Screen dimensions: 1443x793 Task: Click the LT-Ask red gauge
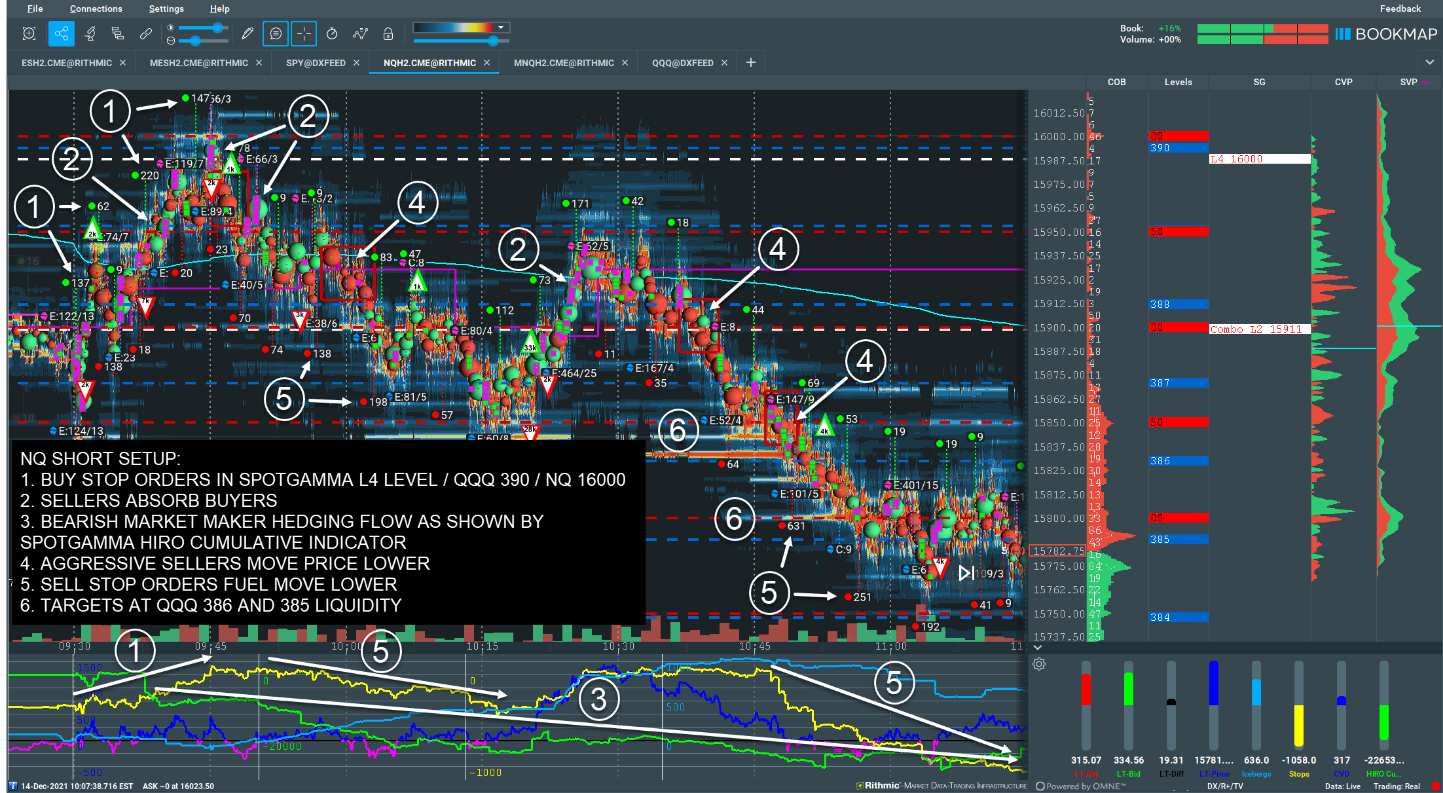click(1086, 706)
